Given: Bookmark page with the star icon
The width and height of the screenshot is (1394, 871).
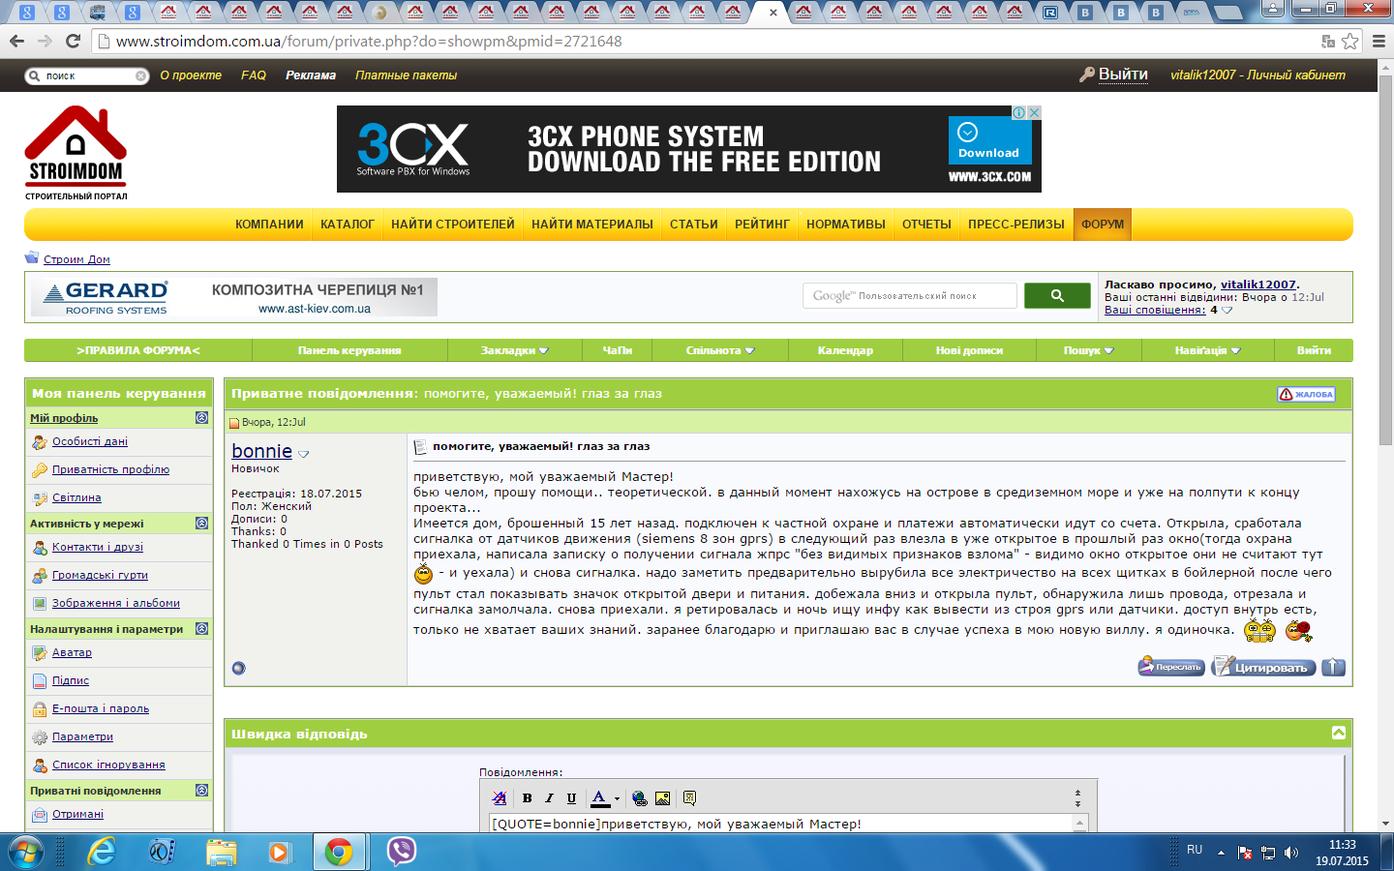Looking at the screenshot, I should pyautogui.click(x=1350, y=41).
